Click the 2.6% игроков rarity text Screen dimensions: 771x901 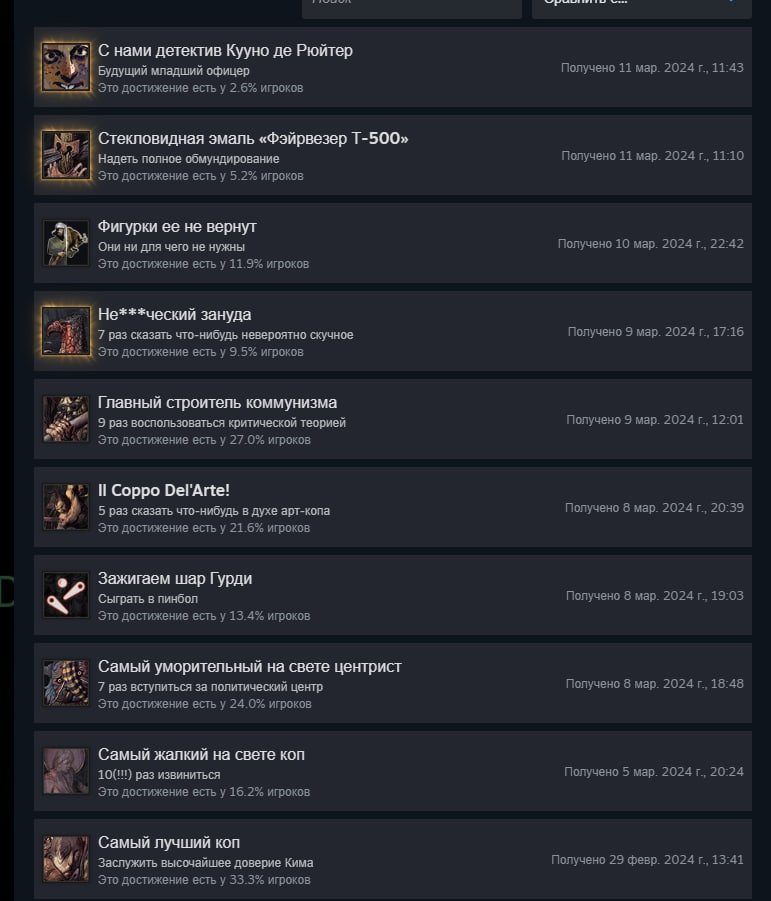pos(267,88)
